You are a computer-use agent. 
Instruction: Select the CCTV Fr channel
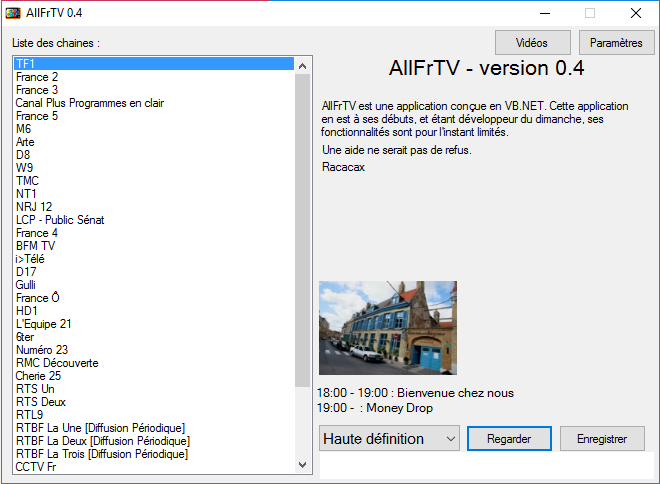click(x=154, y=467)
